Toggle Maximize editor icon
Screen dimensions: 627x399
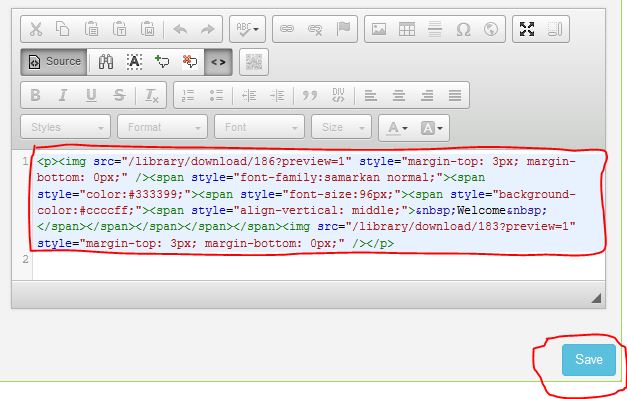[x=527, y=29]
